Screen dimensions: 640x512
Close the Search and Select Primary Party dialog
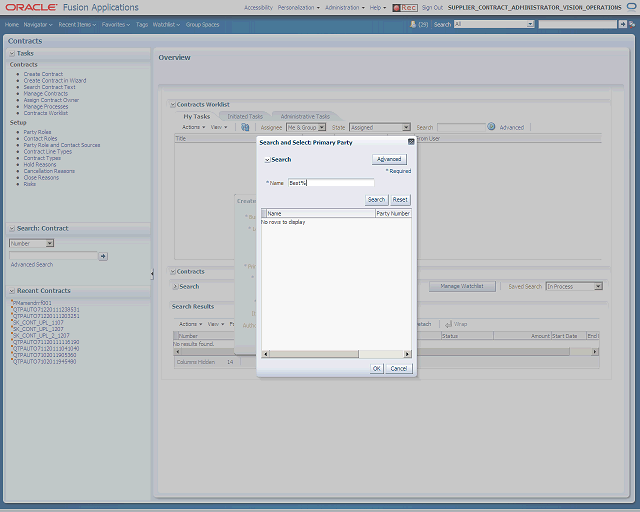click(411, 142)
